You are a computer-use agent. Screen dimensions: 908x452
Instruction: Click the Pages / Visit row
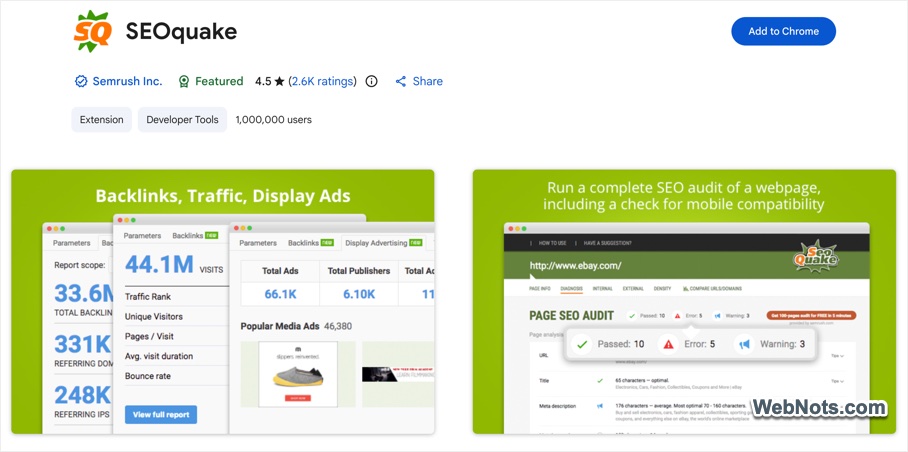177,336
